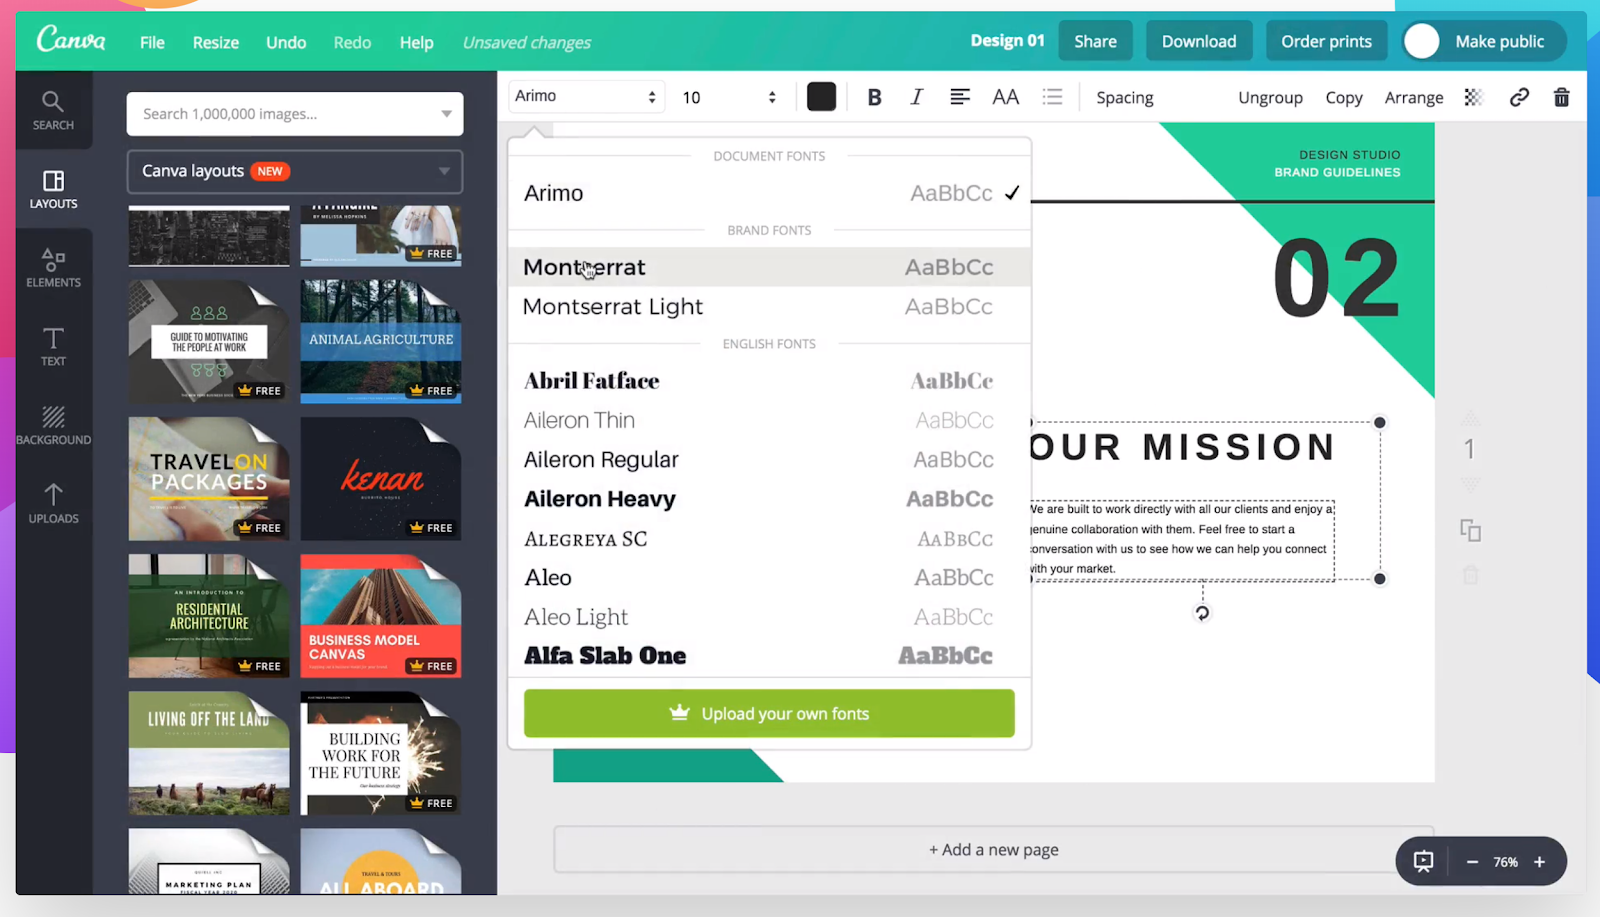
Task: Click the bulleted list icon in the toolbar
Action: point(1051,96)
